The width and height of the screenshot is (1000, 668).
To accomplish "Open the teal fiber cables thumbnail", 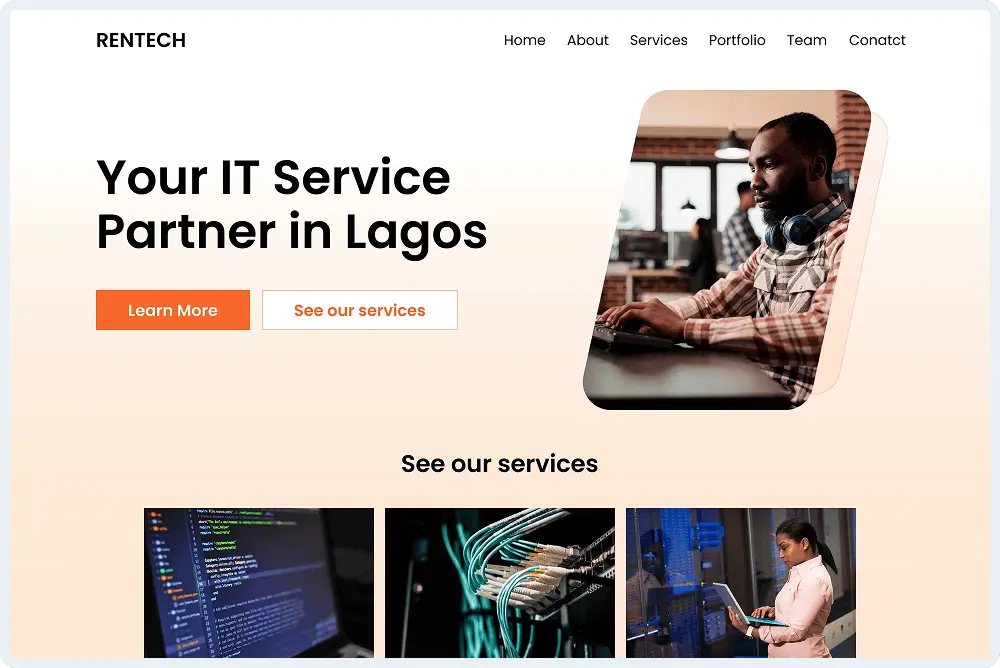I will coord(500,583).
